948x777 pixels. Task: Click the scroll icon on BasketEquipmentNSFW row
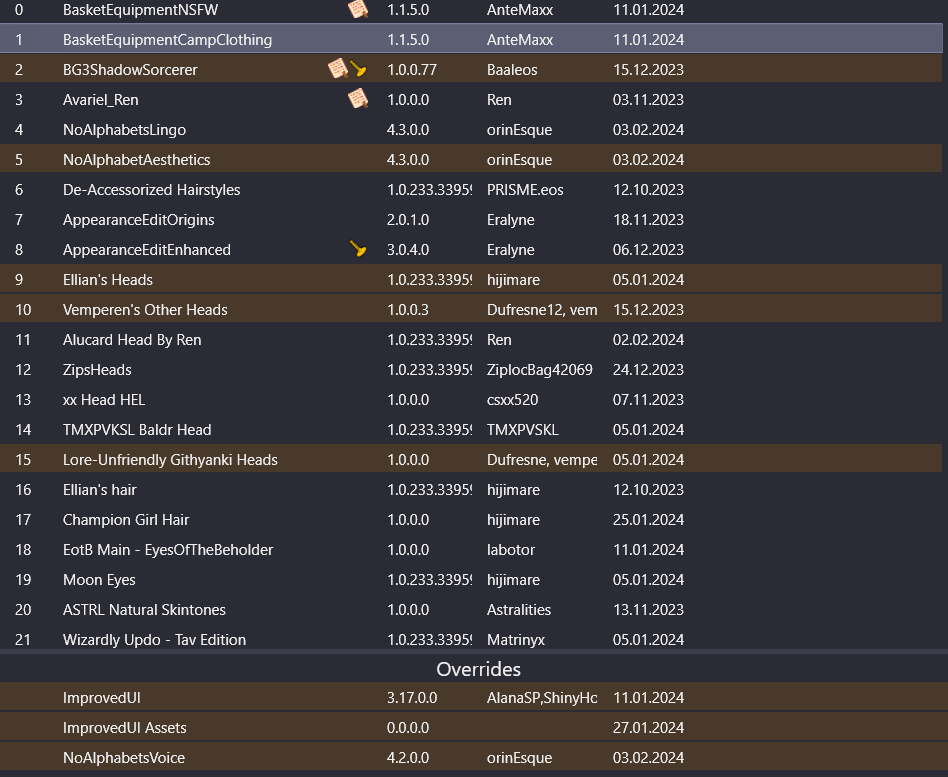click(x=358, y=9)
